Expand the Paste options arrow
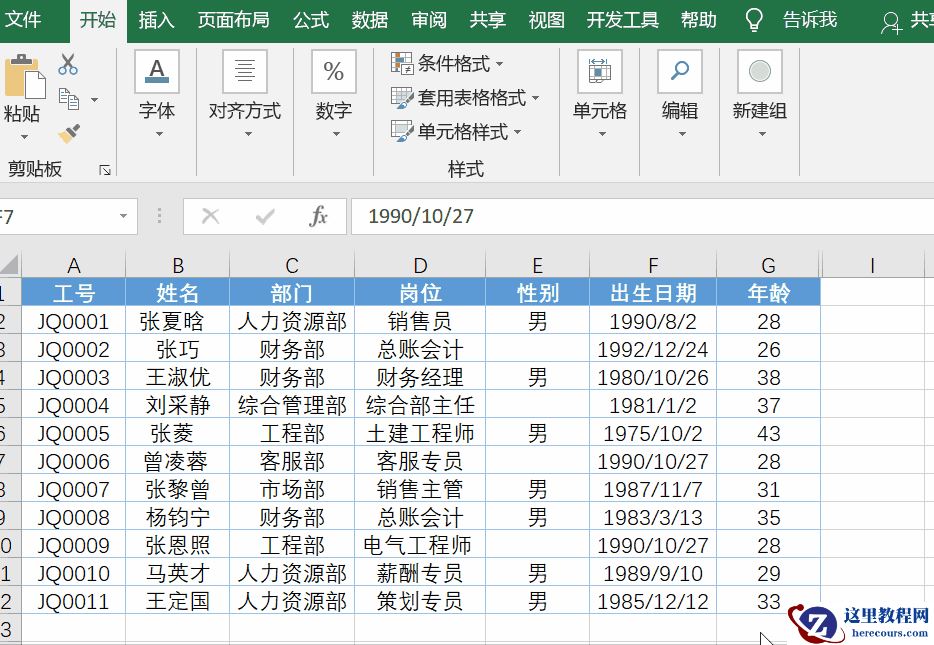934x645 pixels. pos(24,137)
